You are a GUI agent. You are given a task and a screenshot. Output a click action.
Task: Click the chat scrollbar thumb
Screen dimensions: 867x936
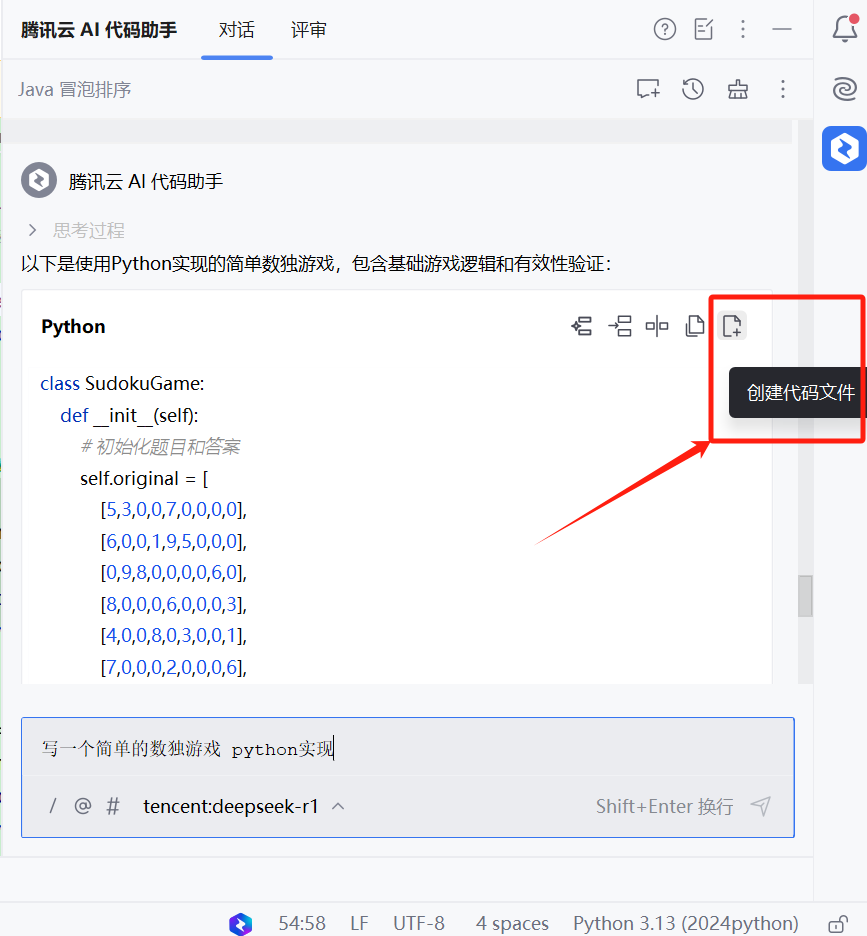pyautogui.click(x=805, y=596)
